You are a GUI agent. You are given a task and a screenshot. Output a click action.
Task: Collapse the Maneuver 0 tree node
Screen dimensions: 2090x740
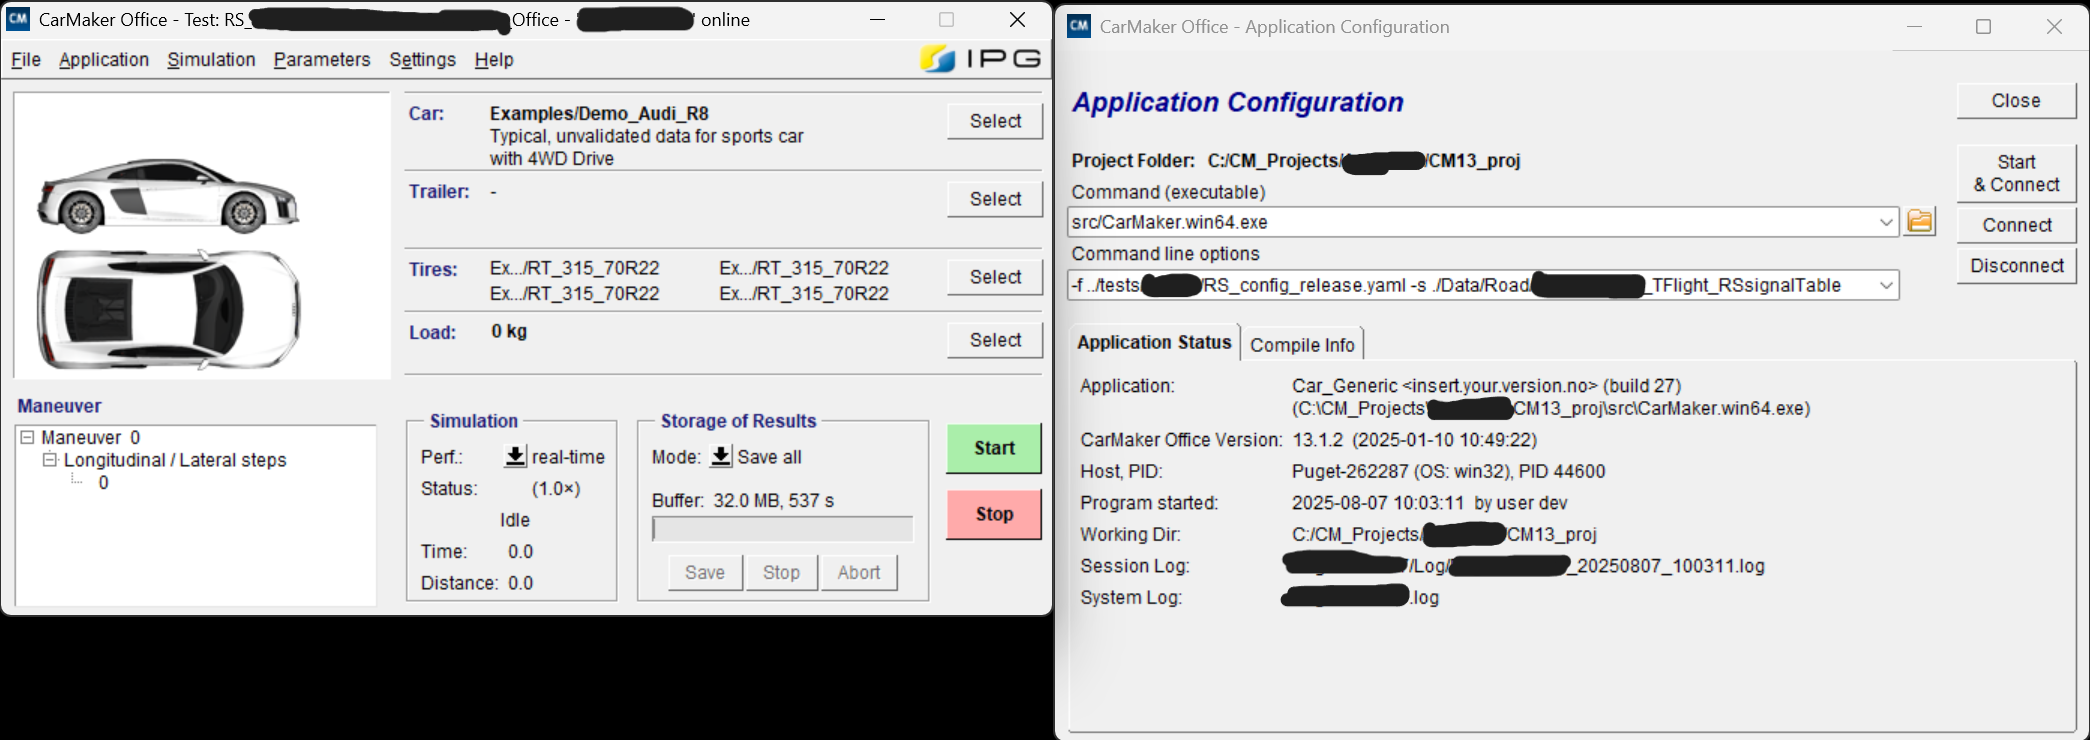[x=28, y=437]
